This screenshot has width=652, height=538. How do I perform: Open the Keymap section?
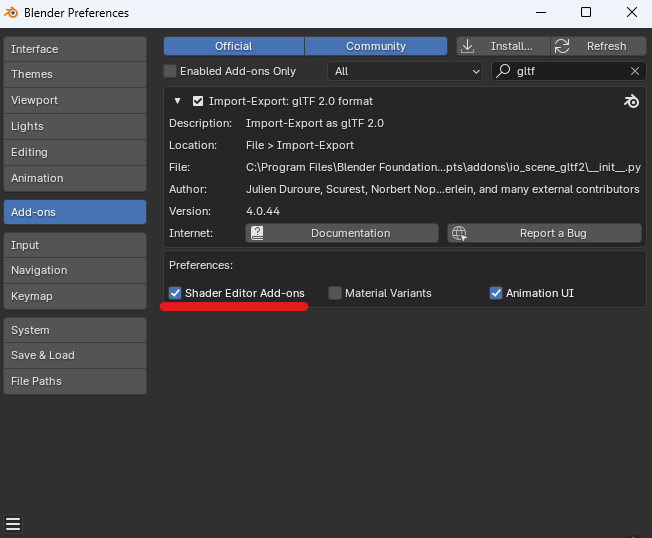click(x=75, y=296)
